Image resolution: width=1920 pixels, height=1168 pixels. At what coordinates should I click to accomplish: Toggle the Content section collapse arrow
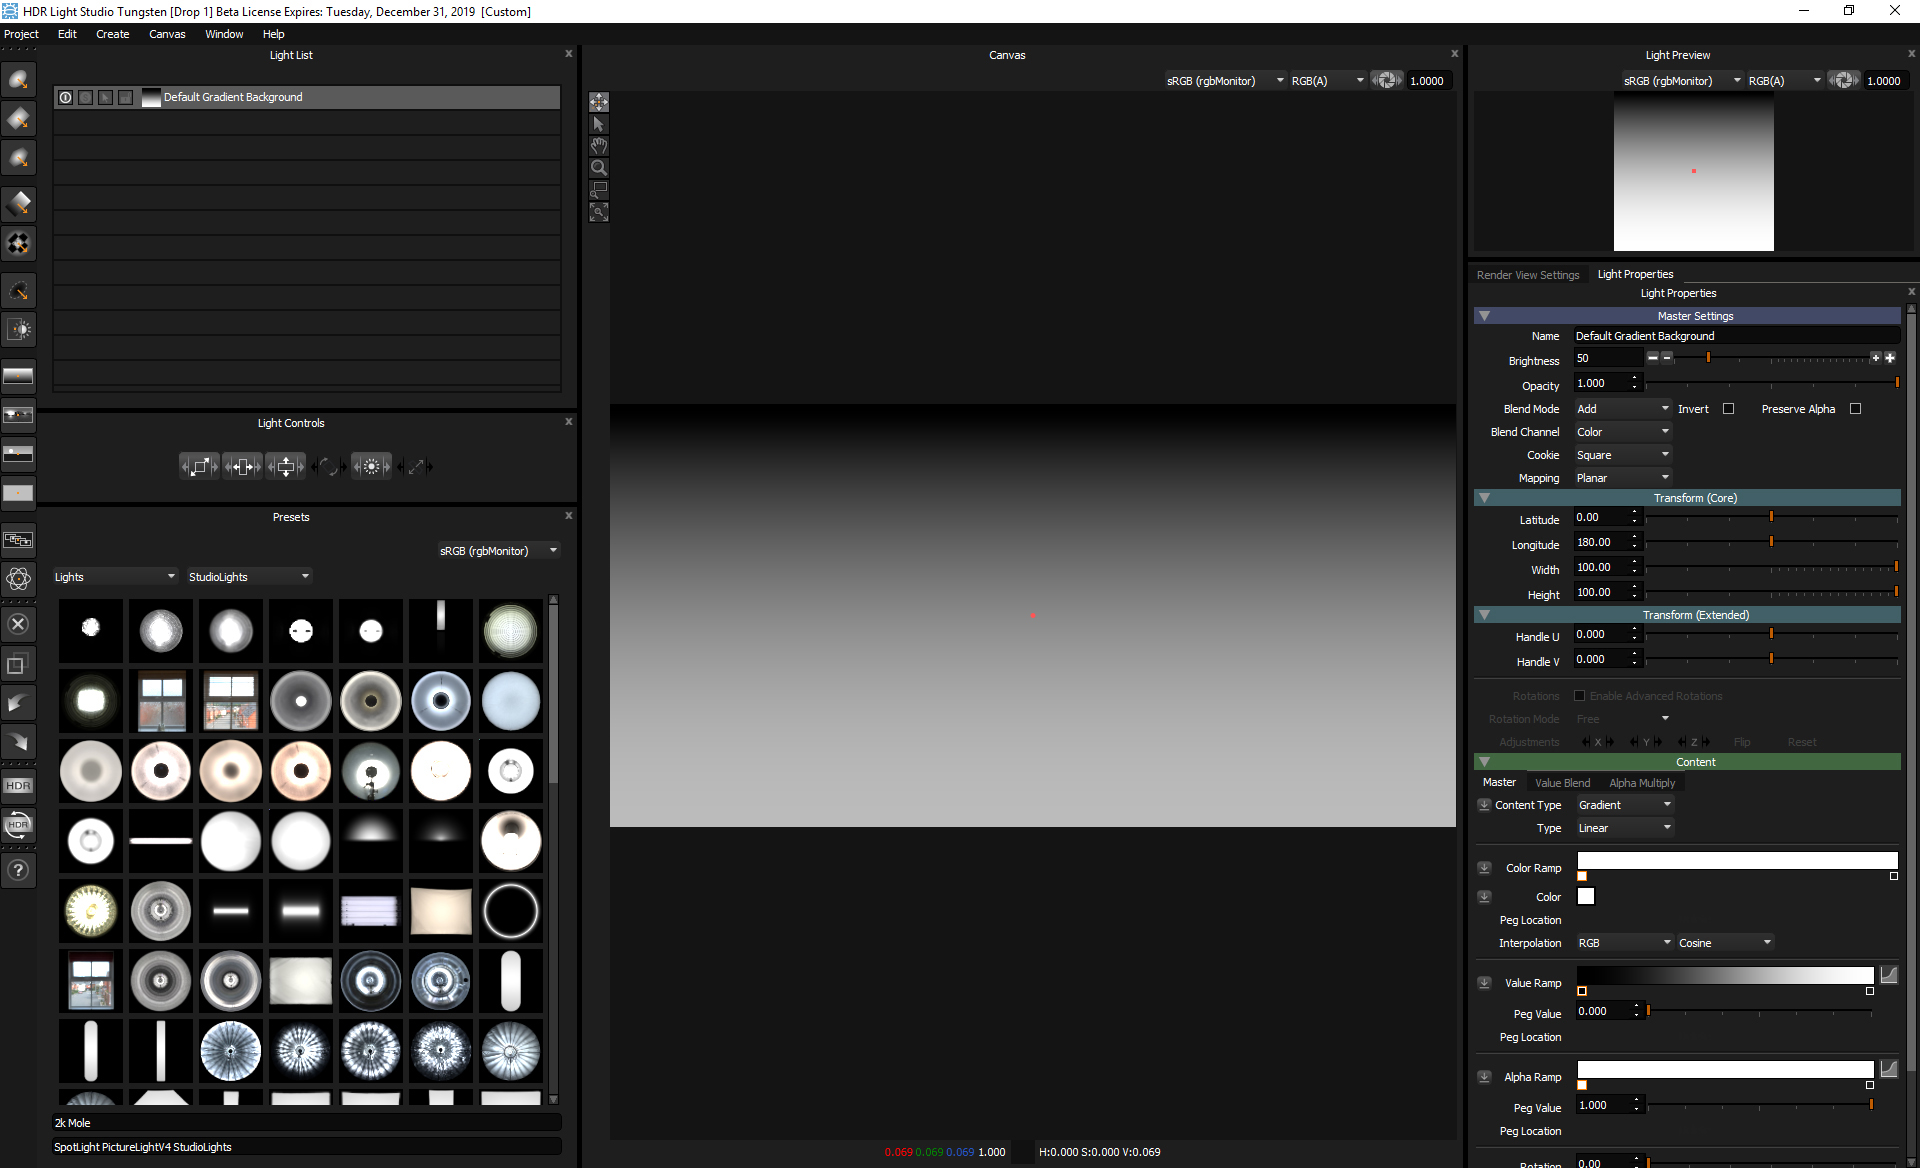pos(1484,761)
